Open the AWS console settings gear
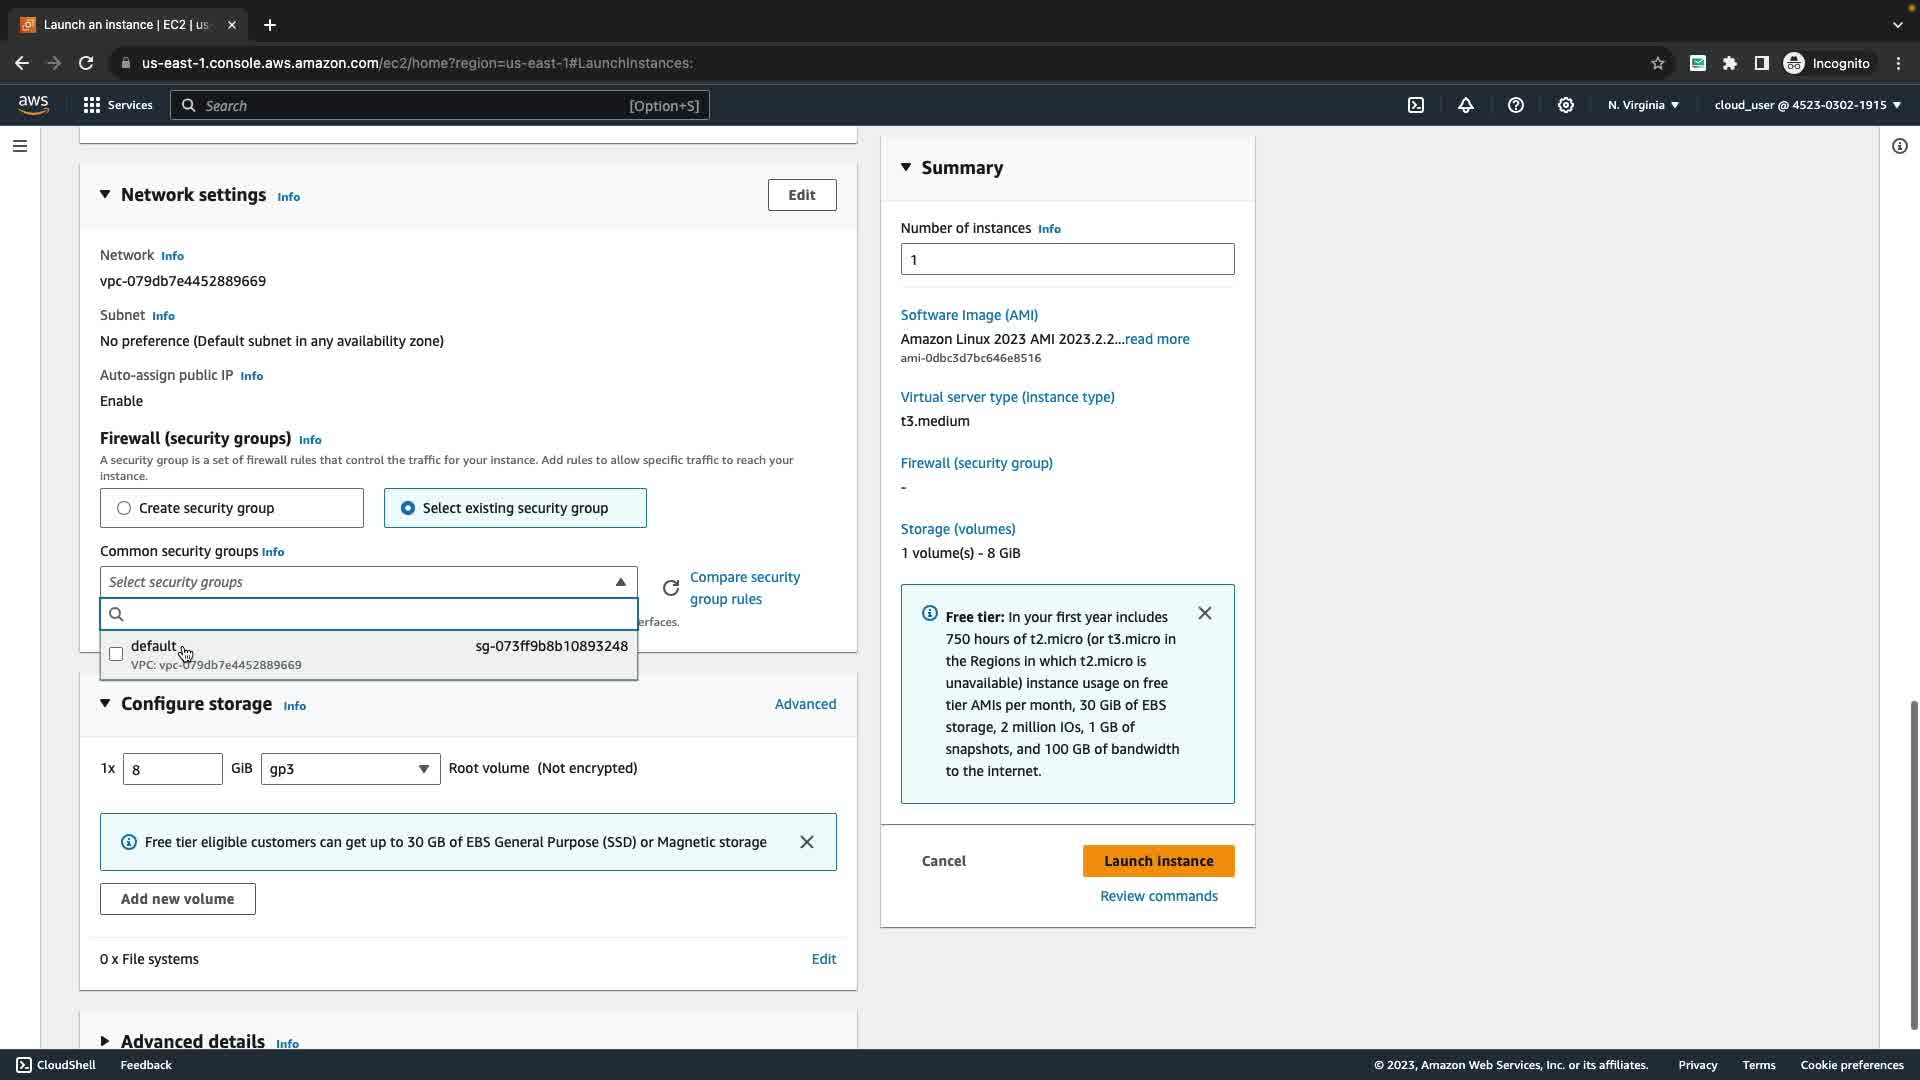 pos(1566,105)
